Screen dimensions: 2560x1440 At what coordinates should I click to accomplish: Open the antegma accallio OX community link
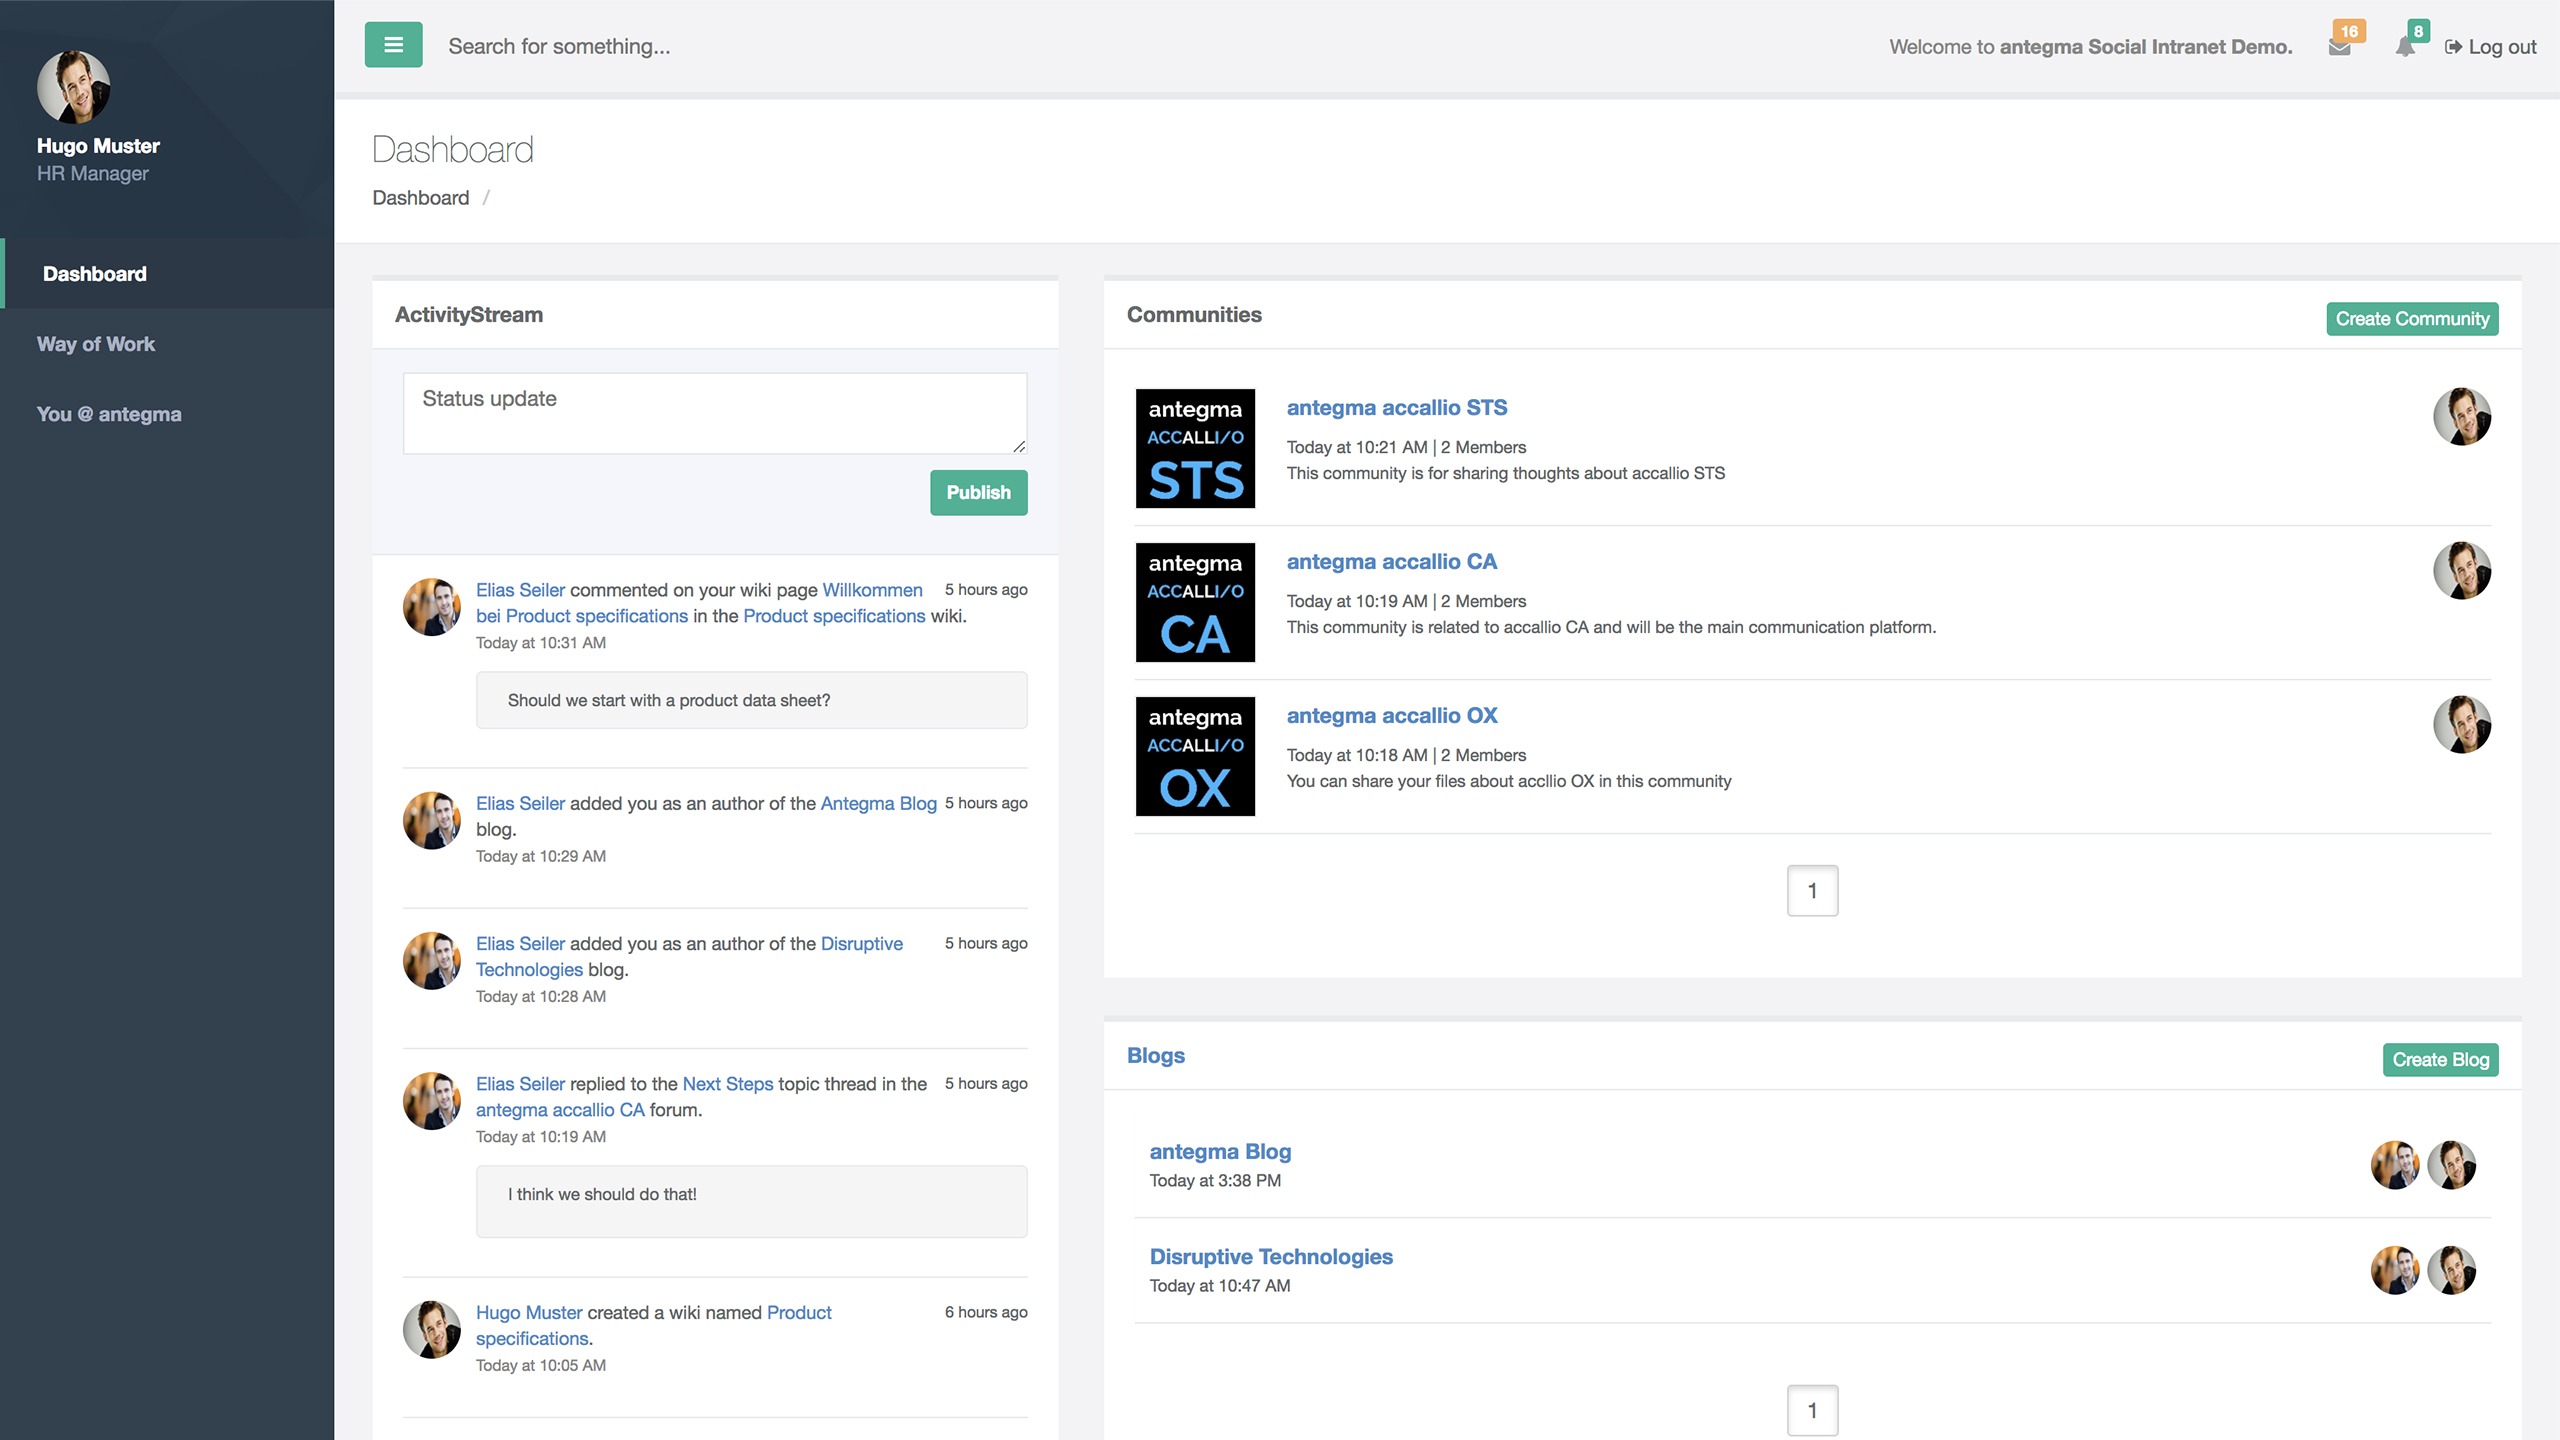[x=1392, y=716]
